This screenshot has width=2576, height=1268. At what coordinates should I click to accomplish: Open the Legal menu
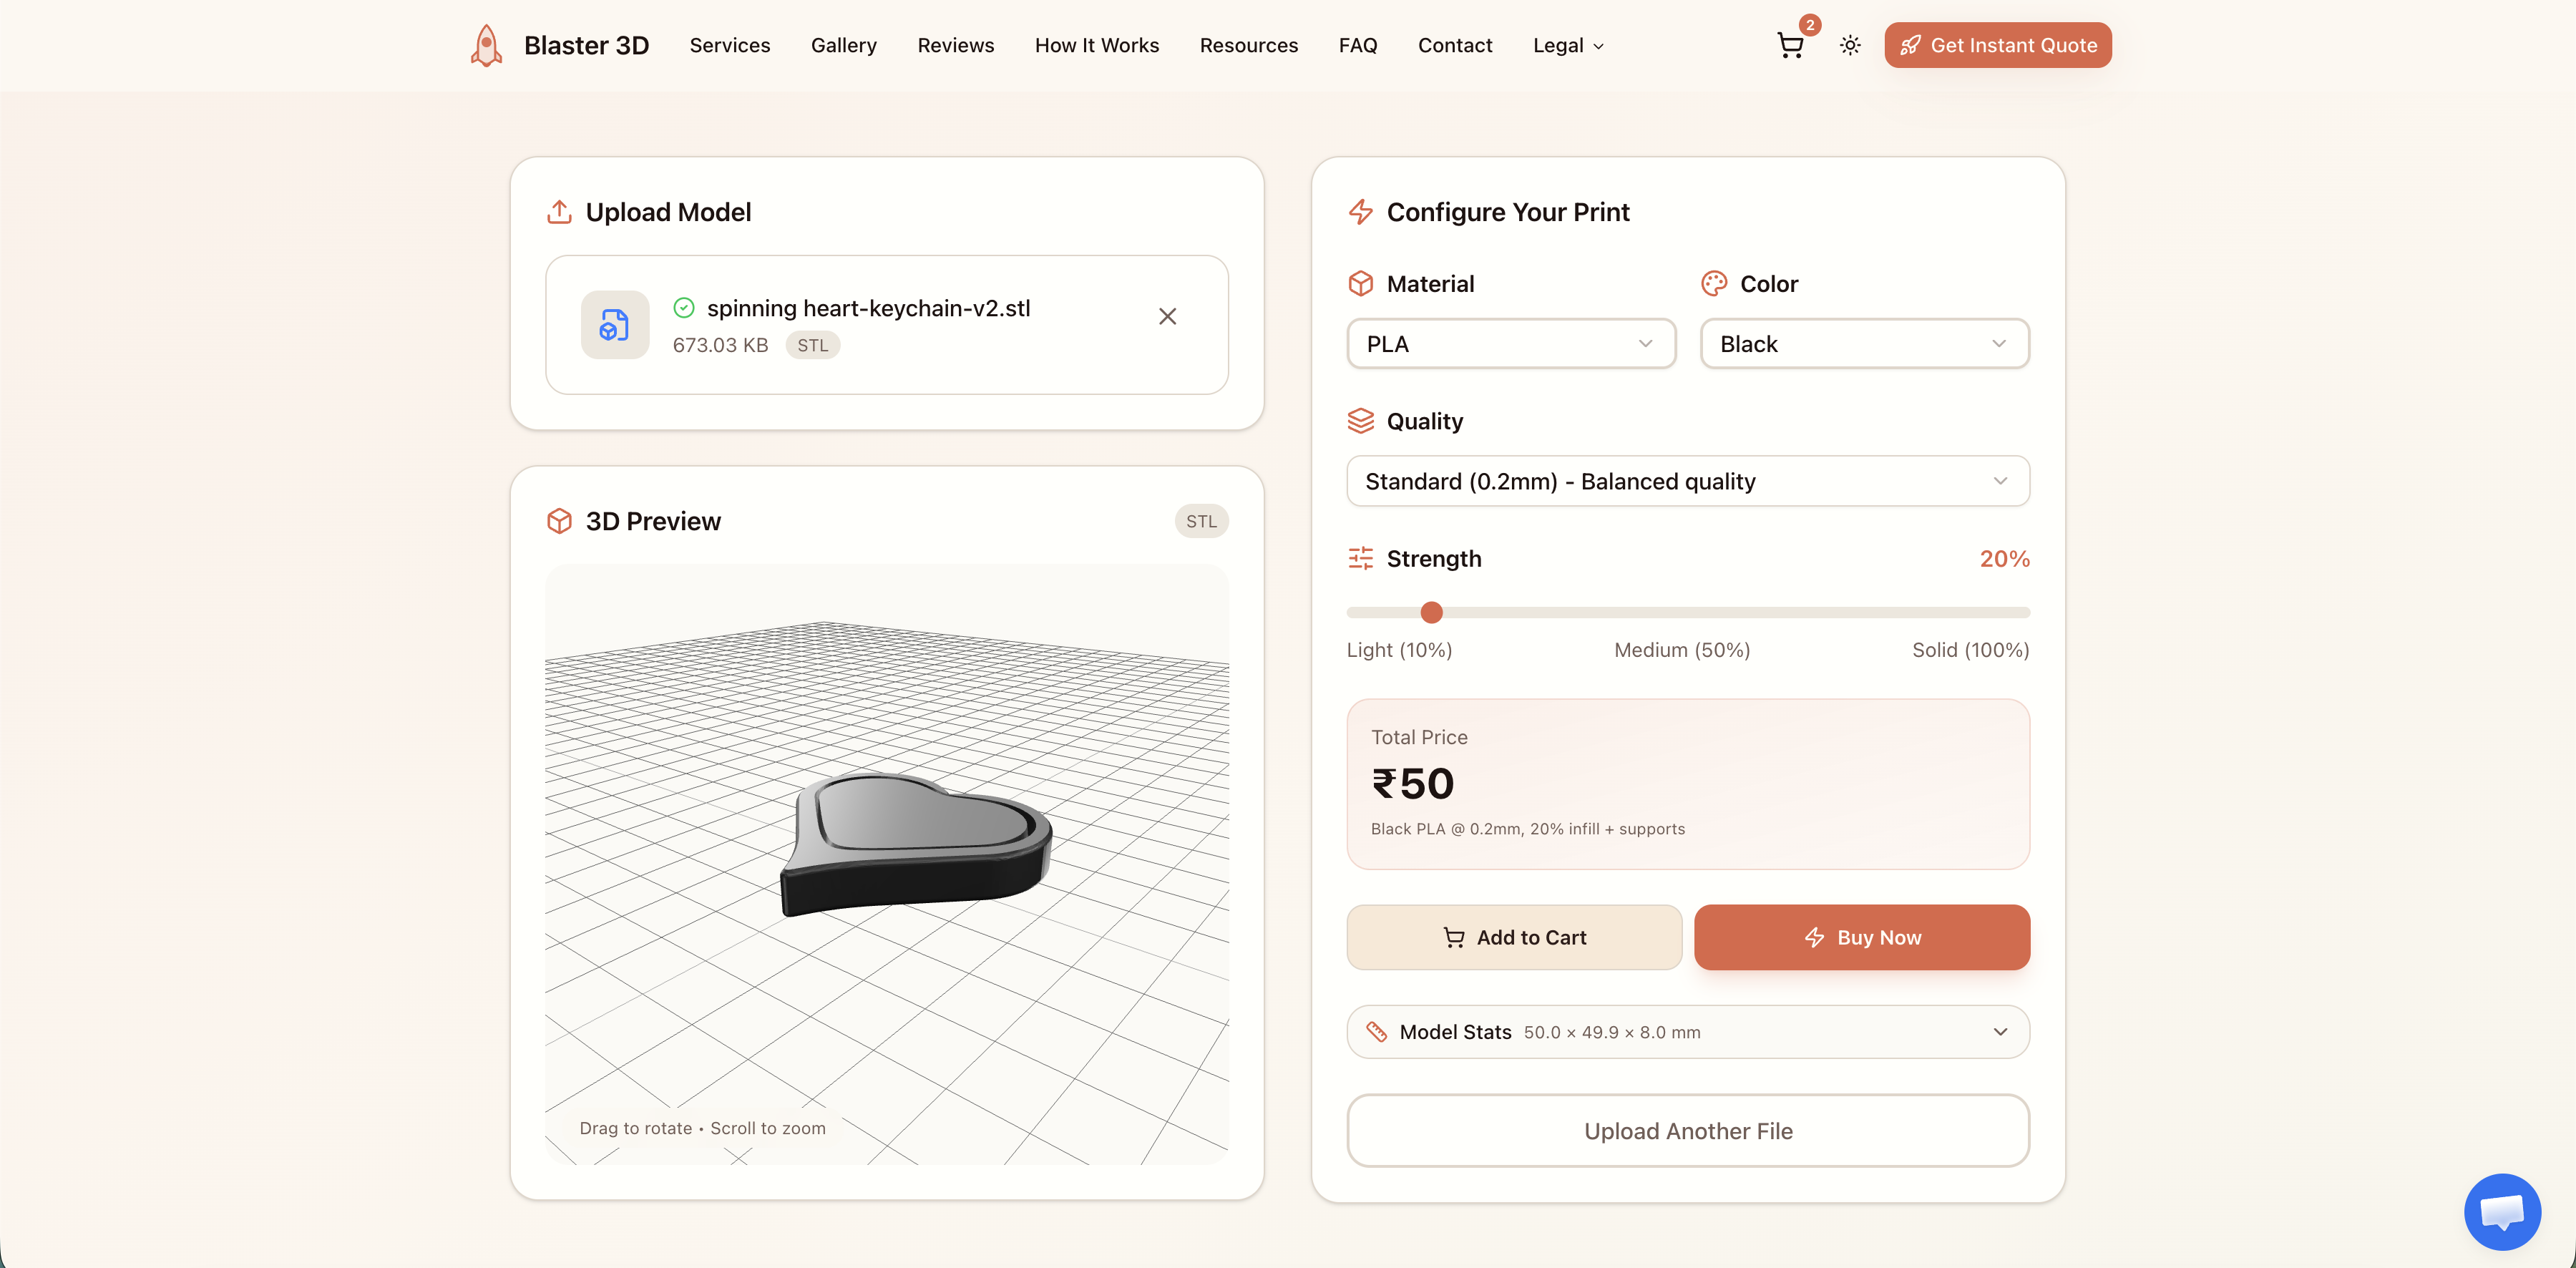(x=1567, y=45)
